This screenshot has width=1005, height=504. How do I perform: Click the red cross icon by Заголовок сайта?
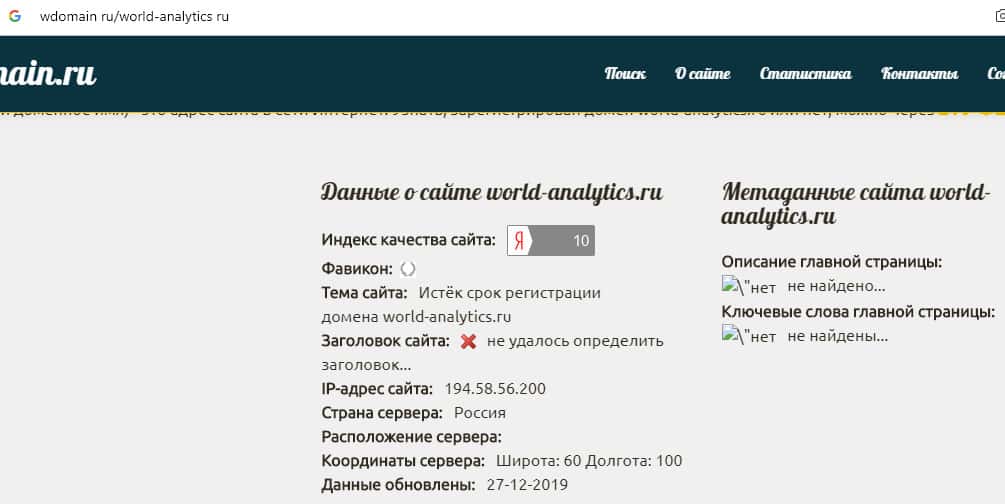click(469, 342)
